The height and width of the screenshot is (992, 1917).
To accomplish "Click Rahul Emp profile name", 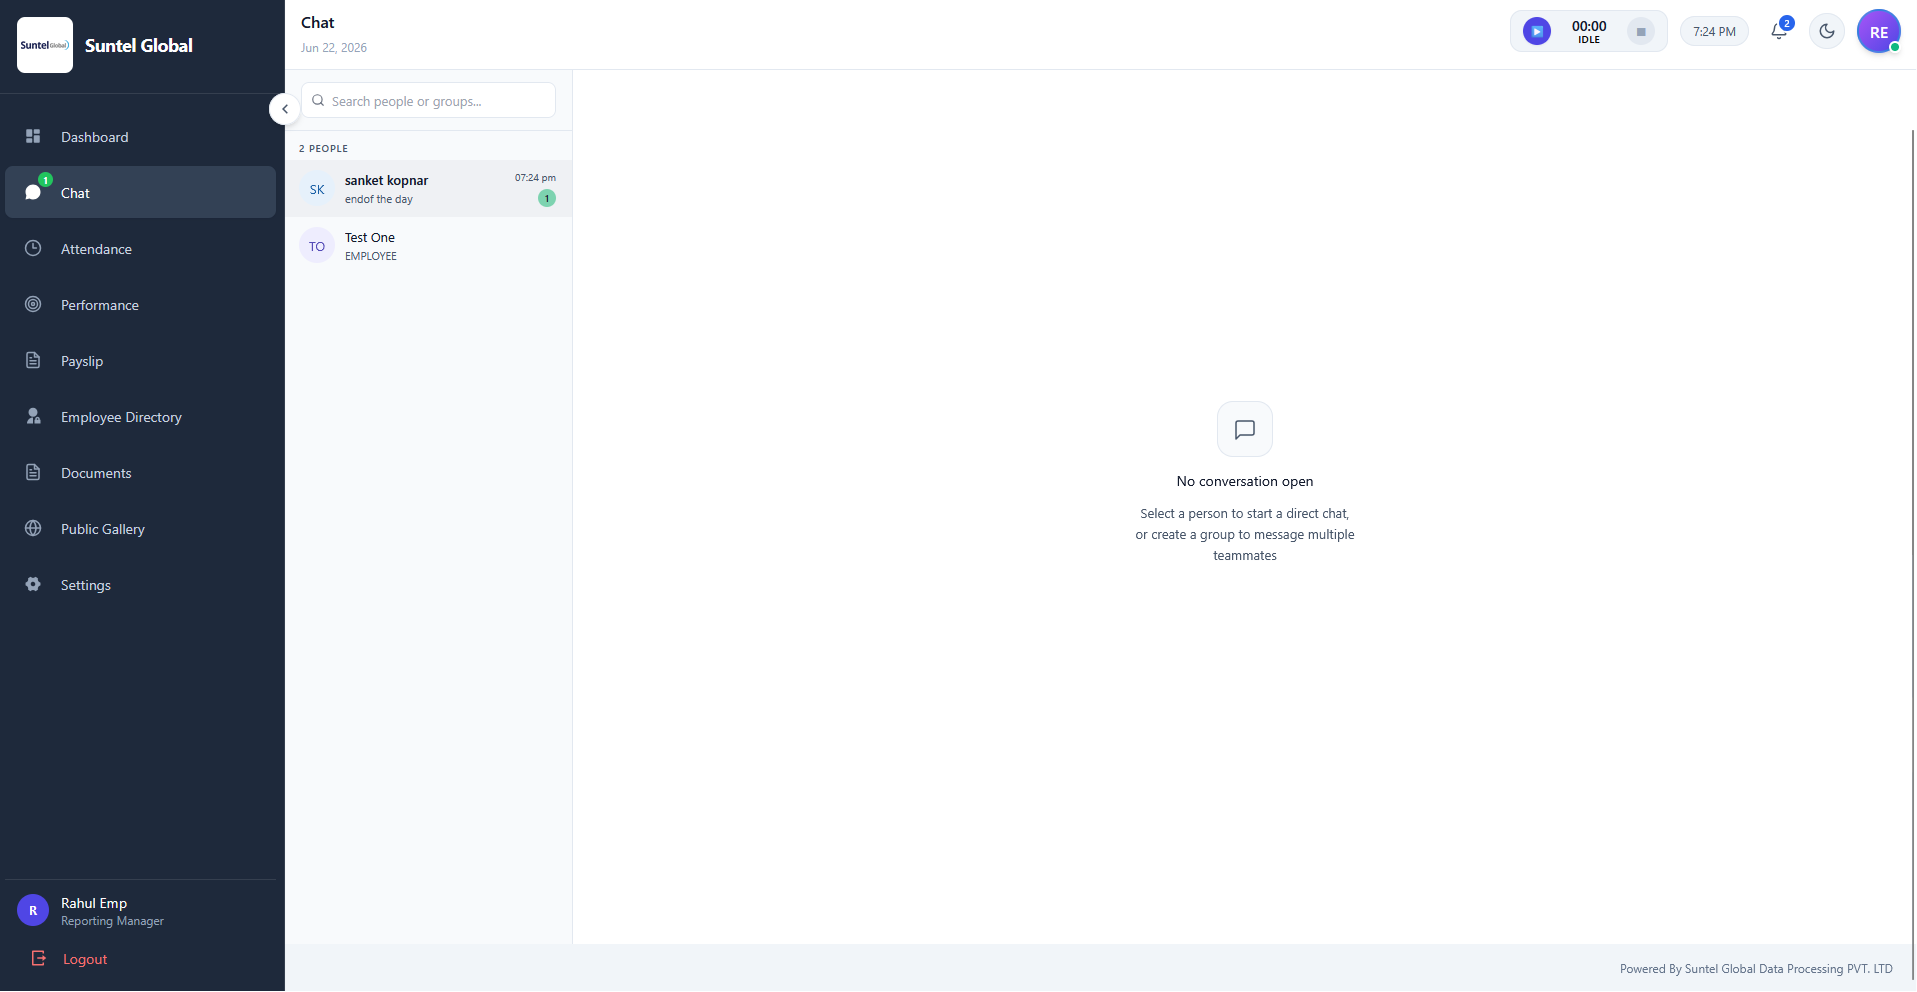I will [x=94, y=903].
